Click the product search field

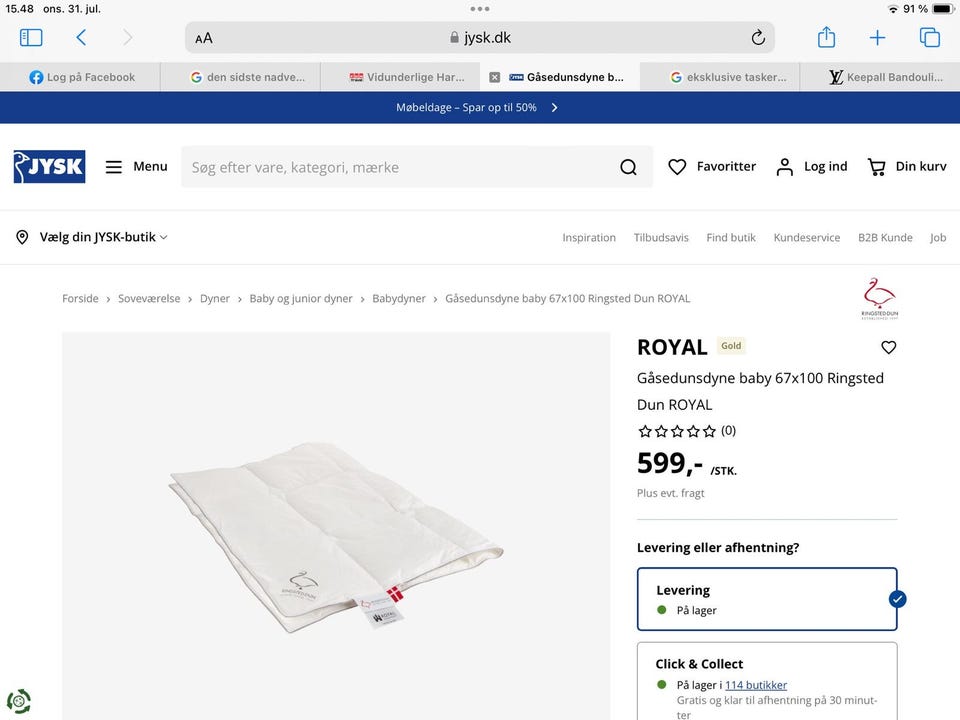pyautogui.click(x=400, y=167)
